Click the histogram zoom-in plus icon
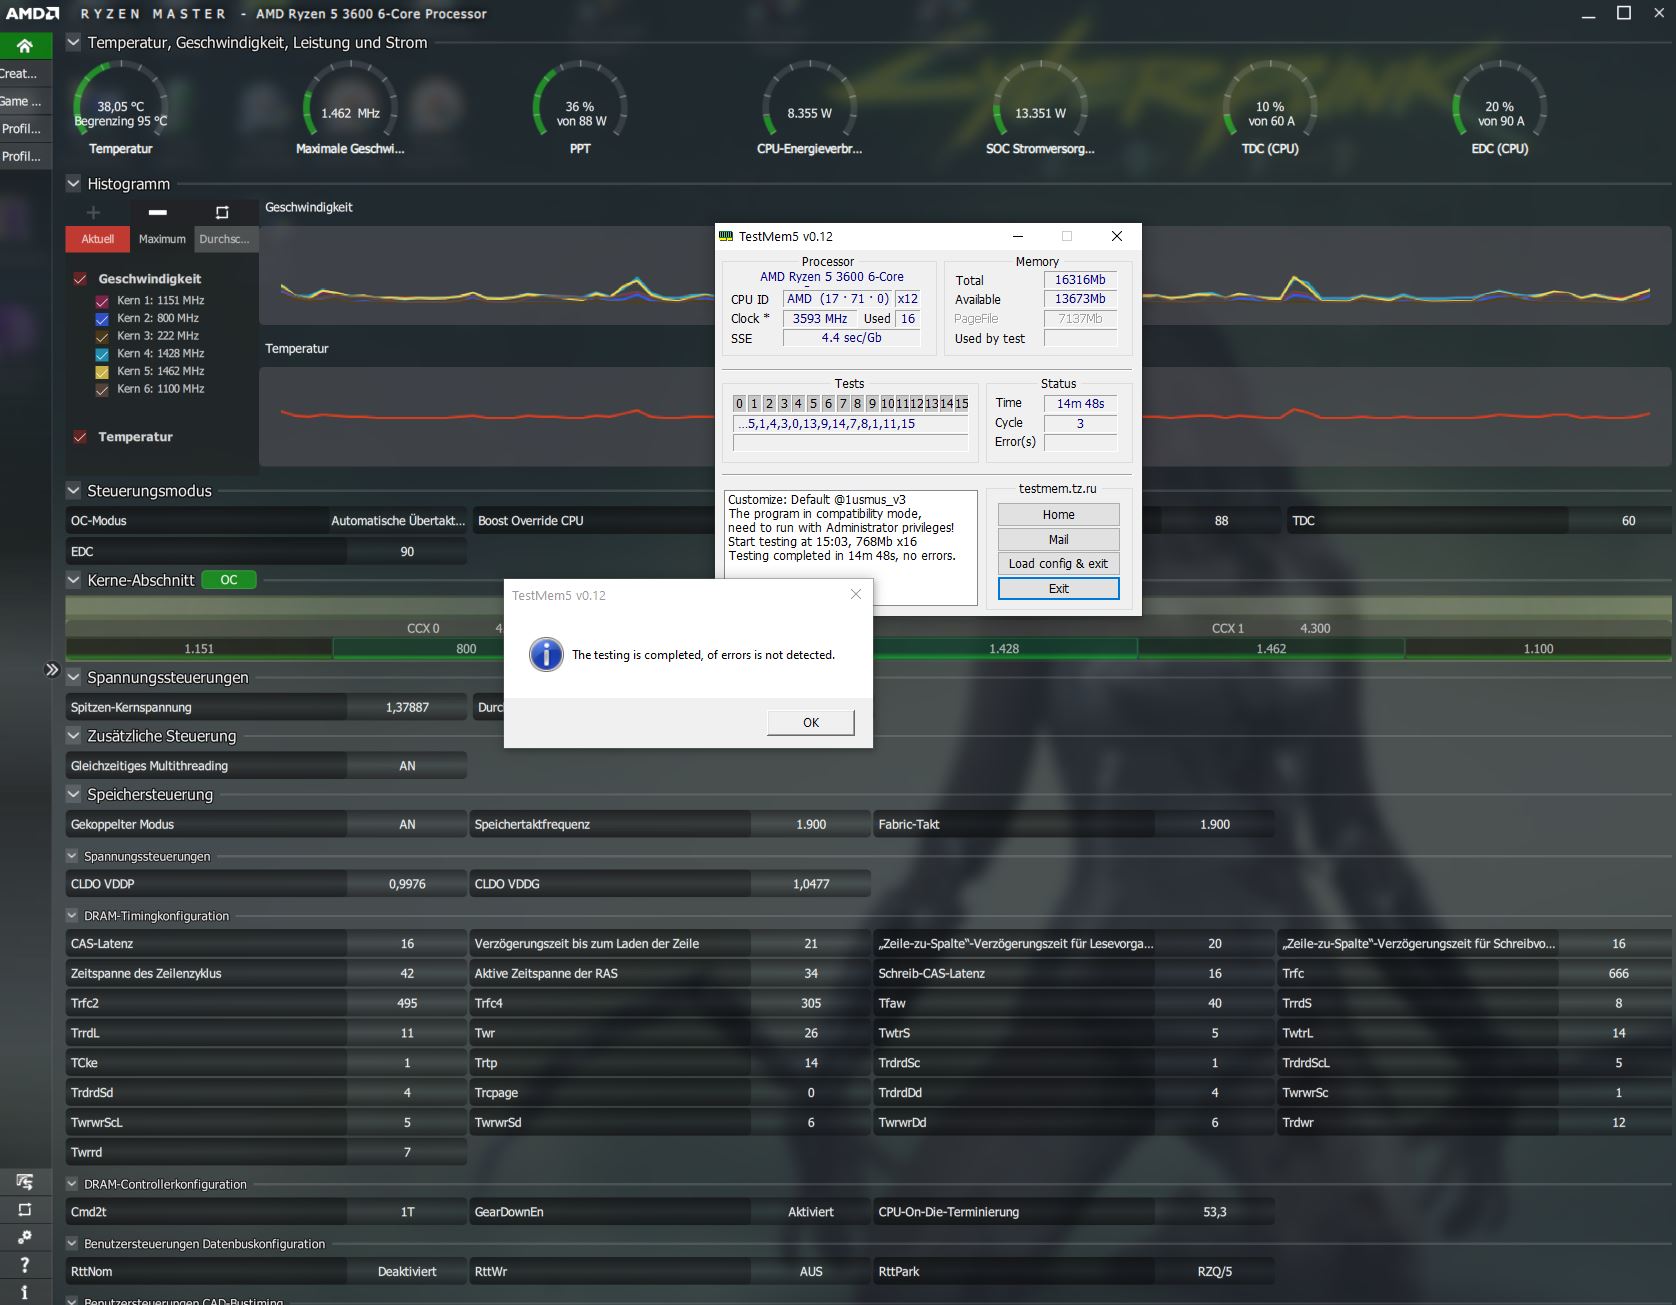The width and height of the screenshot is (1676, 1305). (x=93, y=212)
